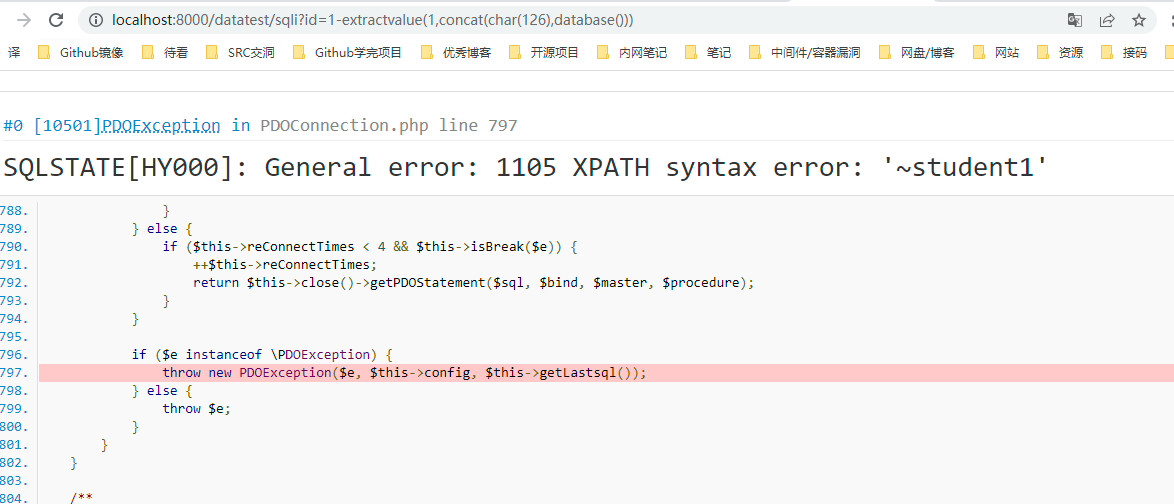Click the address bar URL text

click(x=373, y=20)
